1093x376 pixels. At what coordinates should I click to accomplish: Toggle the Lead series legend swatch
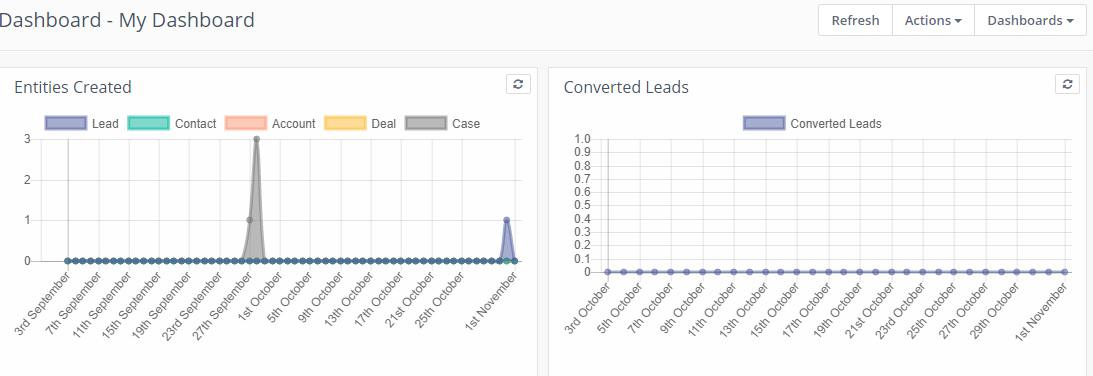pos(66,123)
